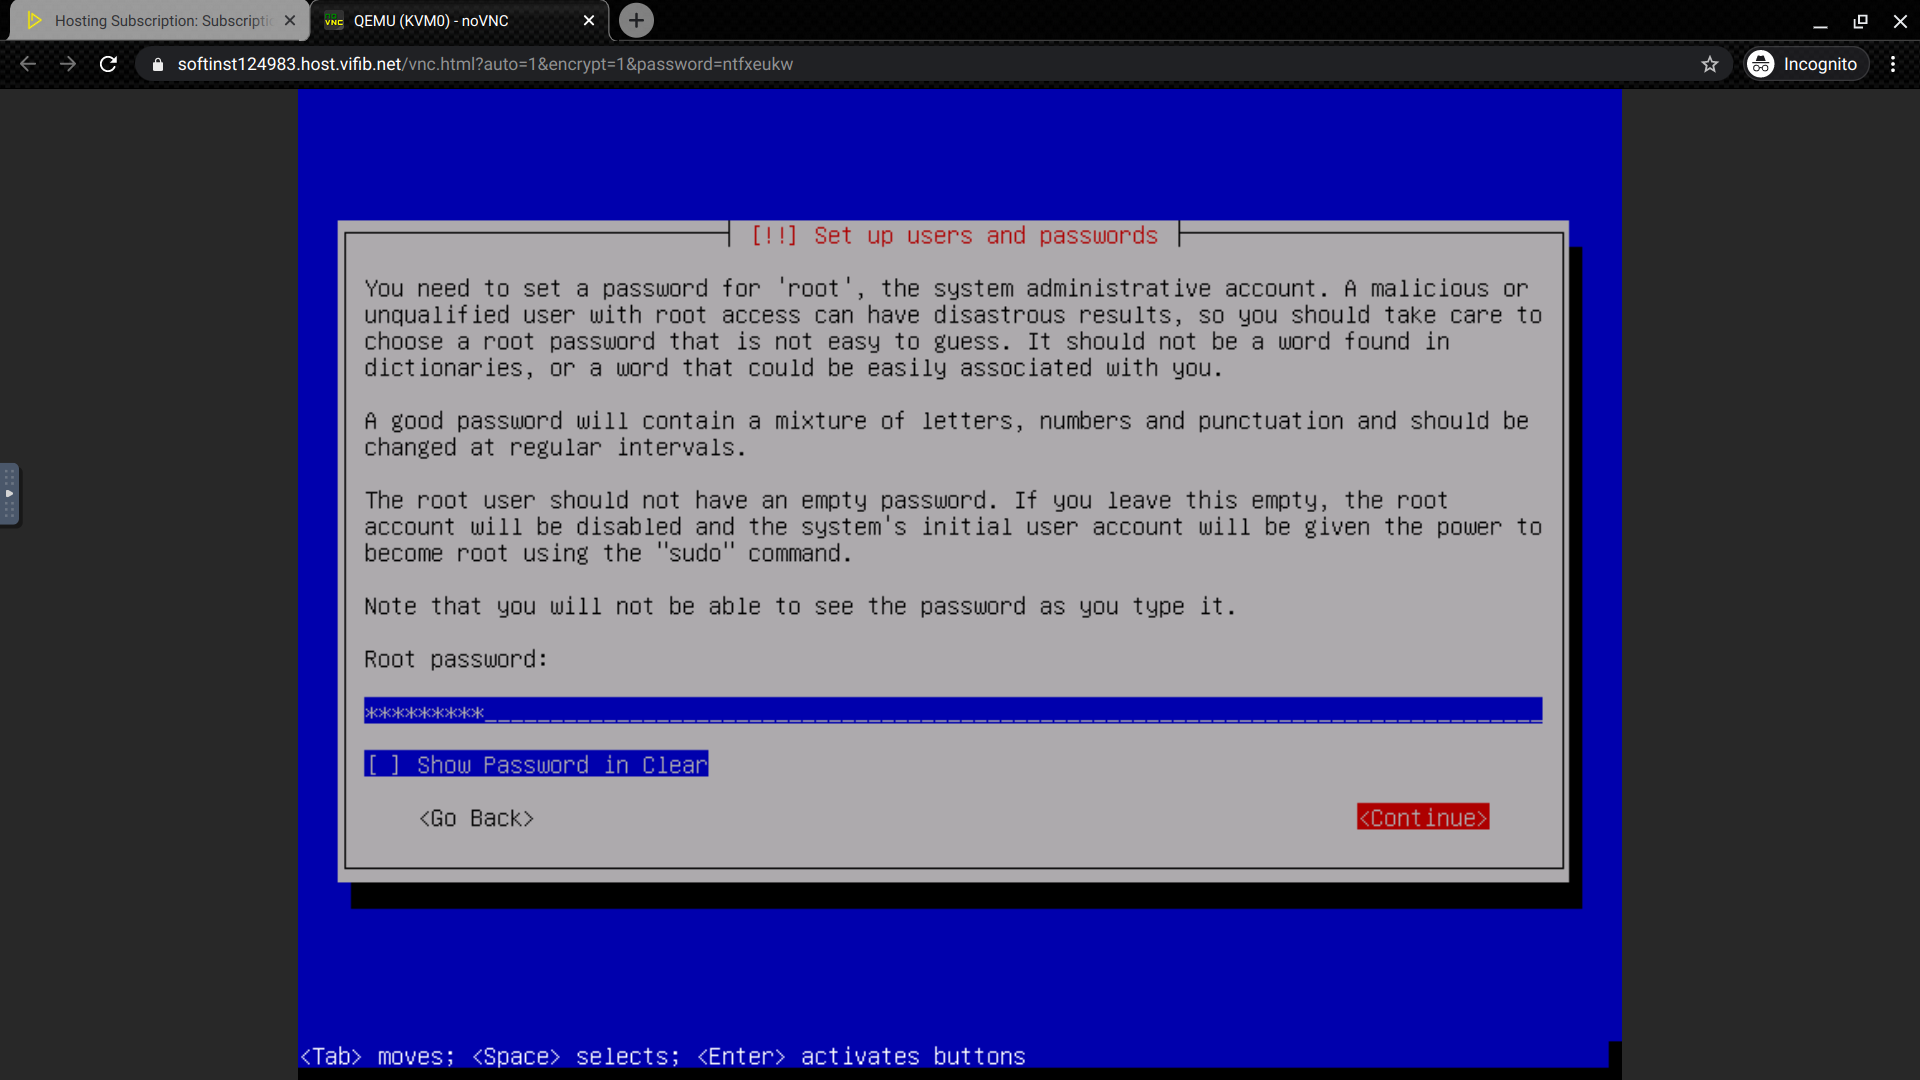Click the Hosting Subscription tab favicon
Image resolution: width=1920 pixels, height=1080 pixels.
pyautogui.click(x=34, y=20)
